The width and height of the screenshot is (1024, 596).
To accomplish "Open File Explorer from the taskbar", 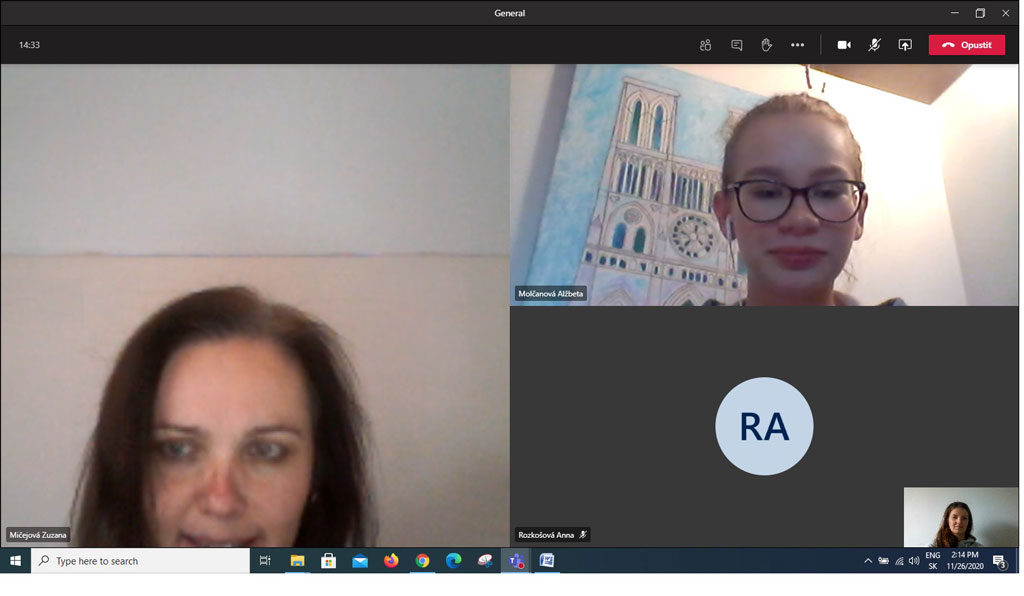I will (297, 561).
